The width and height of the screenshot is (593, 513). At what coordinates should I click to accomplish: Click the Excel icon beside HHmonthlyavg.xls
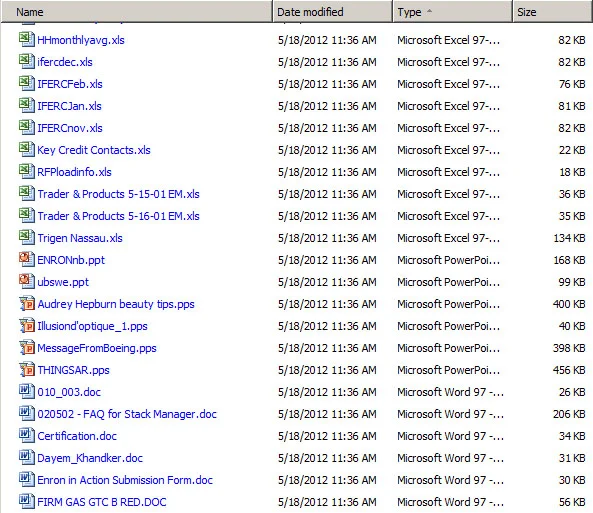click(26, 39)
